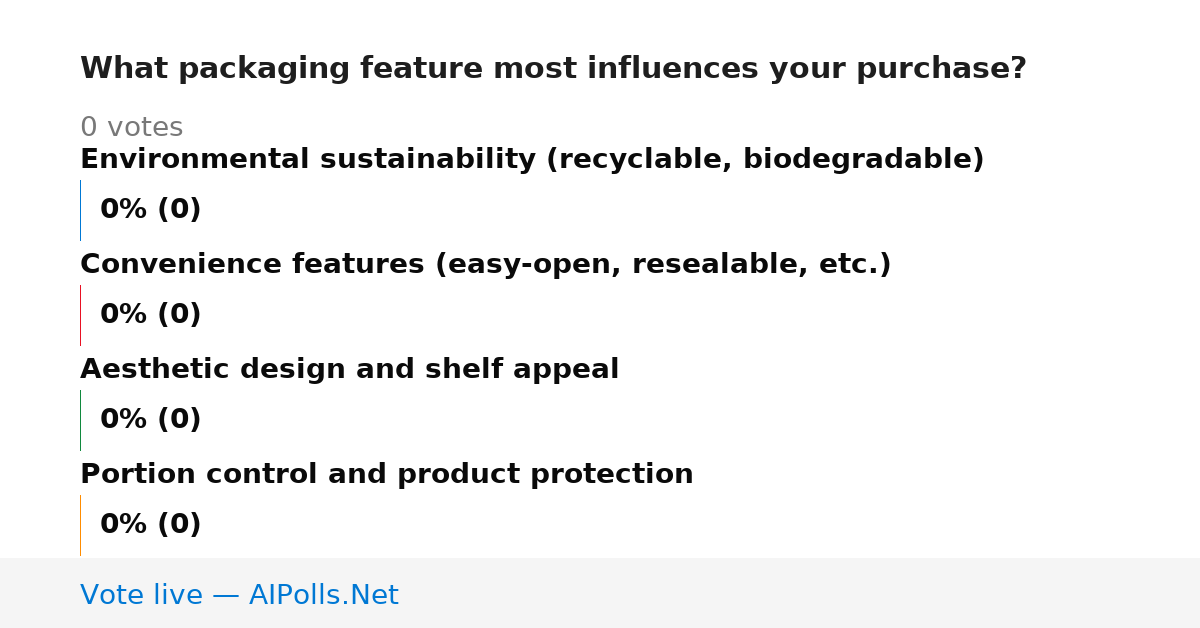Click percentage under Environmental sustainability
The width and height of the screenshot is (1200, 628).
click(150, 210)
